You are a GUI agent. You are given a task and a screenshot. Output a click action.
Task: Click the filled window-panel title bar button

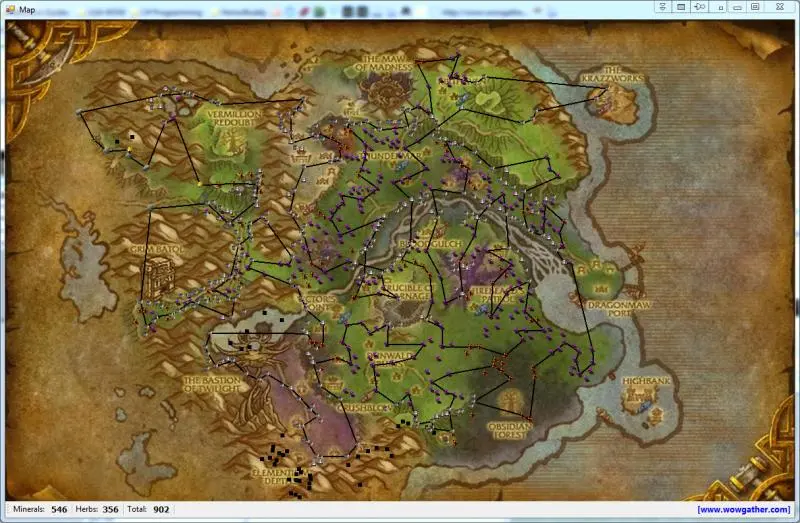681,7
